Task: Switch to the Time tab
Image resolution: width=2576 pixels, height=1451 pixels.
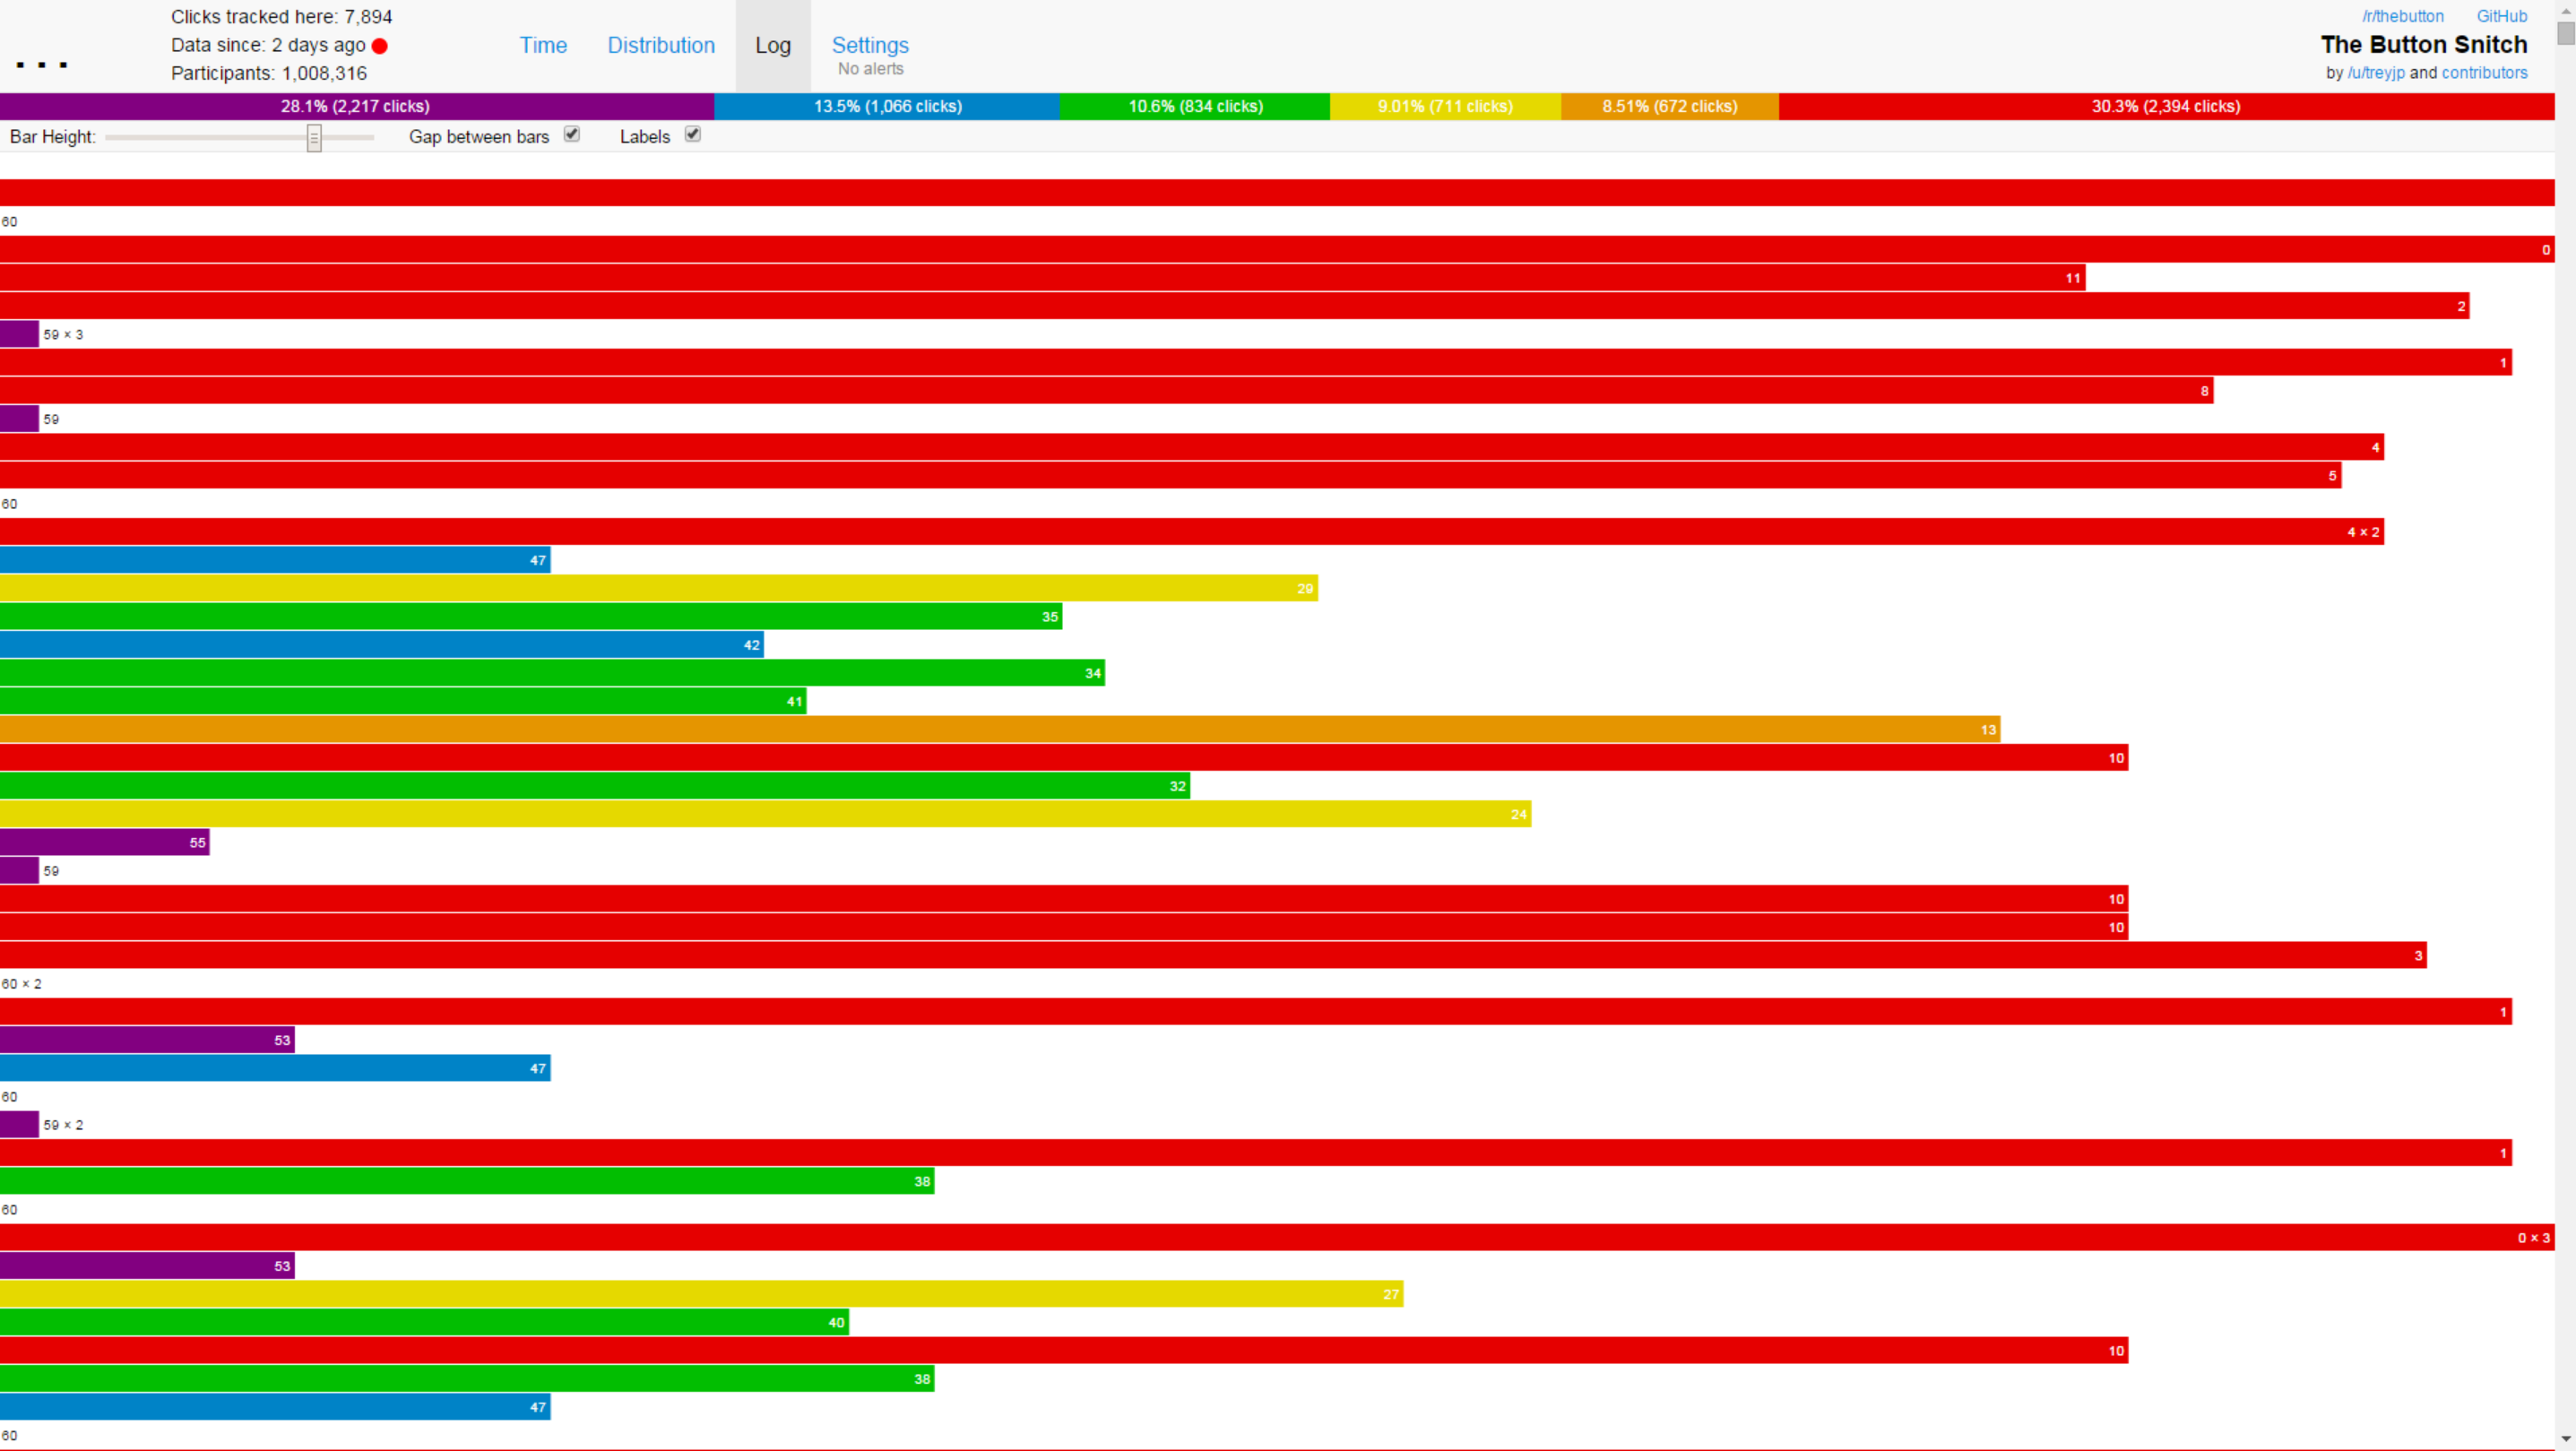Action: click(x=543, y=45)
